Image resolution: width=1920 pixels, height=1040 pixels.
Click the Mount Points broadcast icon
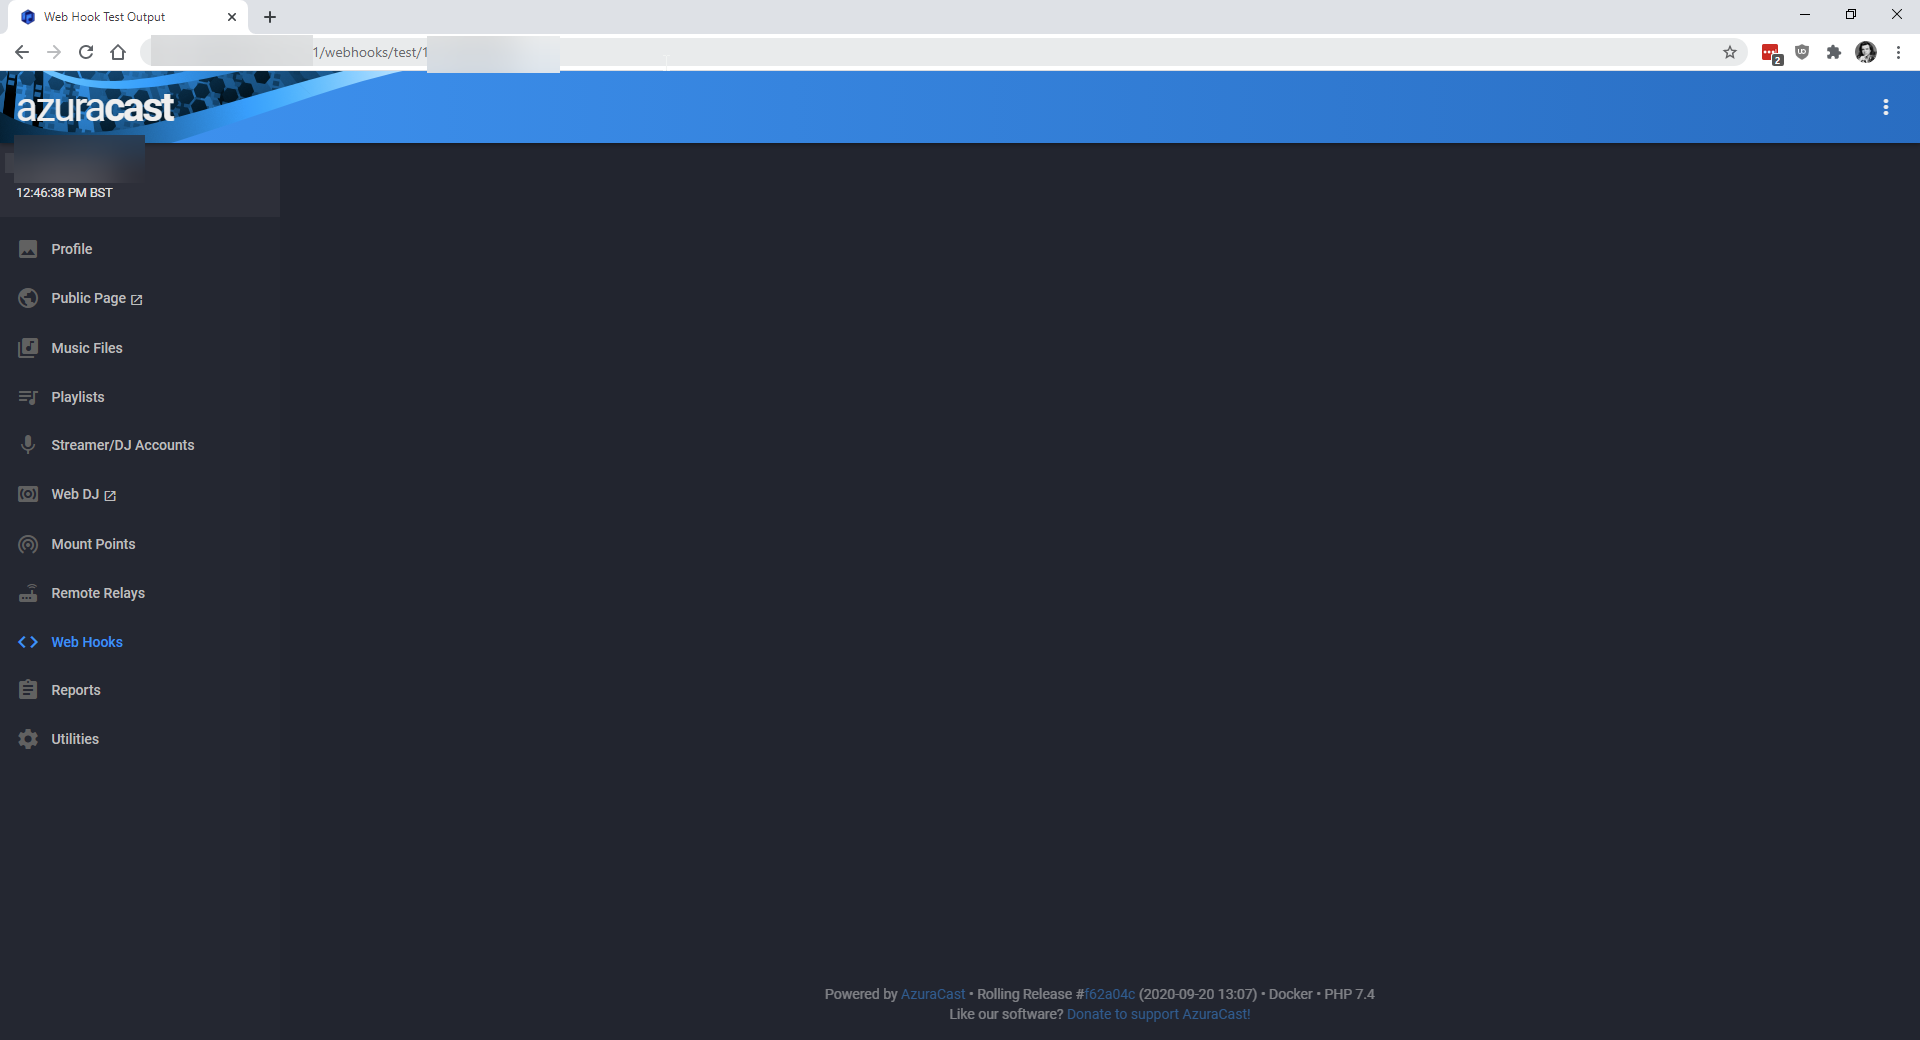click(28, 544)
